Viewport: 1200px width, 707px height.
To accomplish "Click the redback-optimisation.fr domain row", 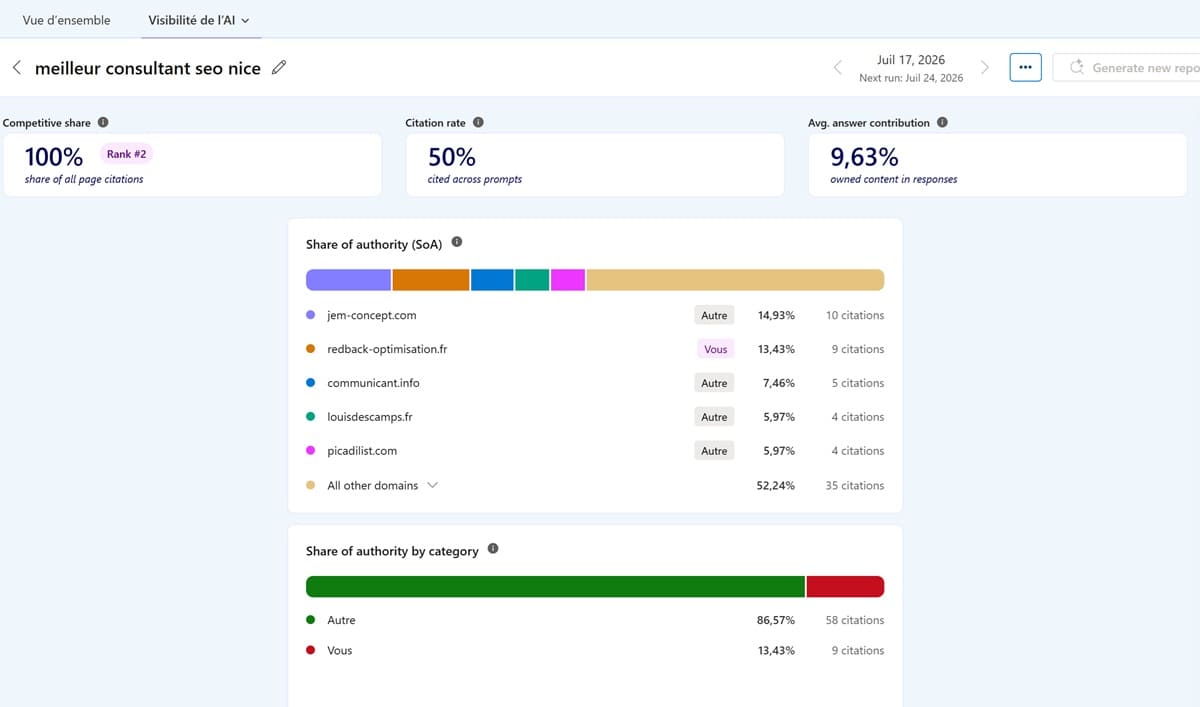I will tap(595, 349).
